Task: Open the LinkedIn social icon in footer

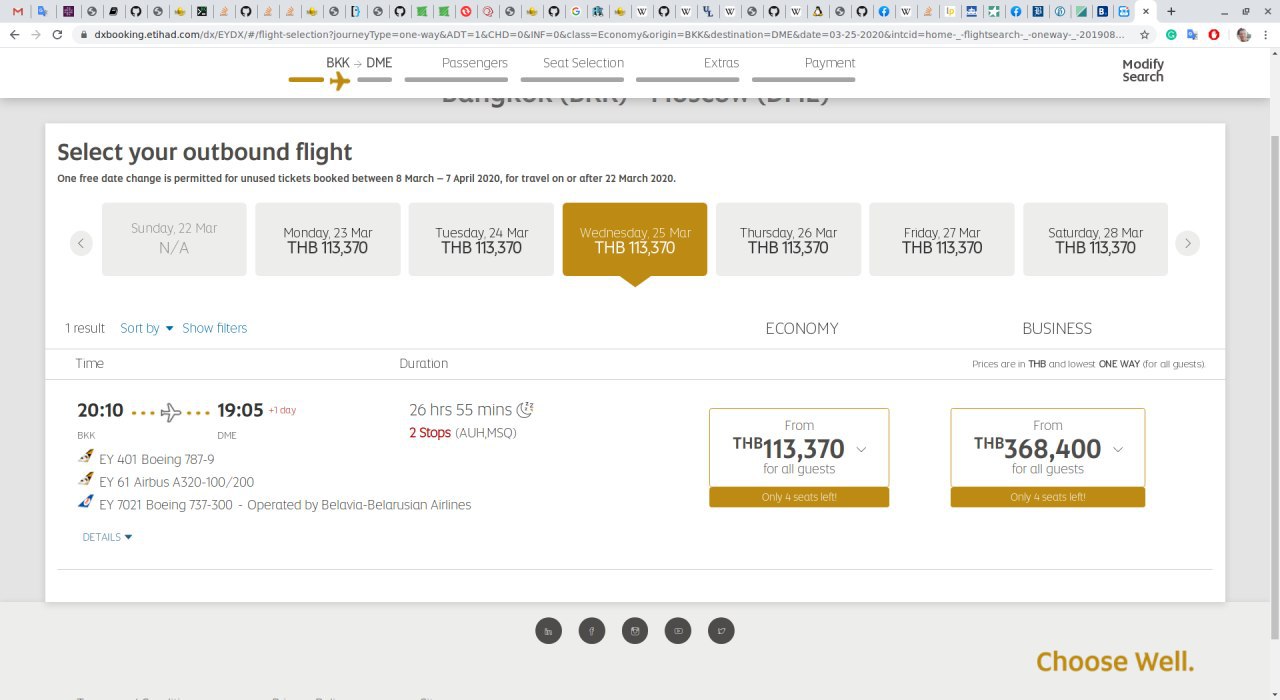Action: click(548, 631)
